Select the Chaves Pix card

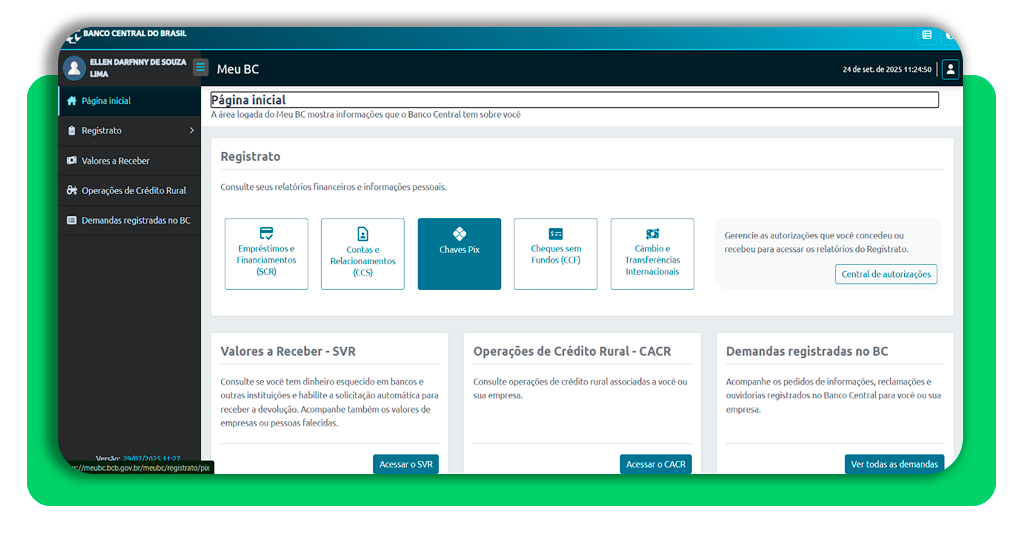click(460, 254)
